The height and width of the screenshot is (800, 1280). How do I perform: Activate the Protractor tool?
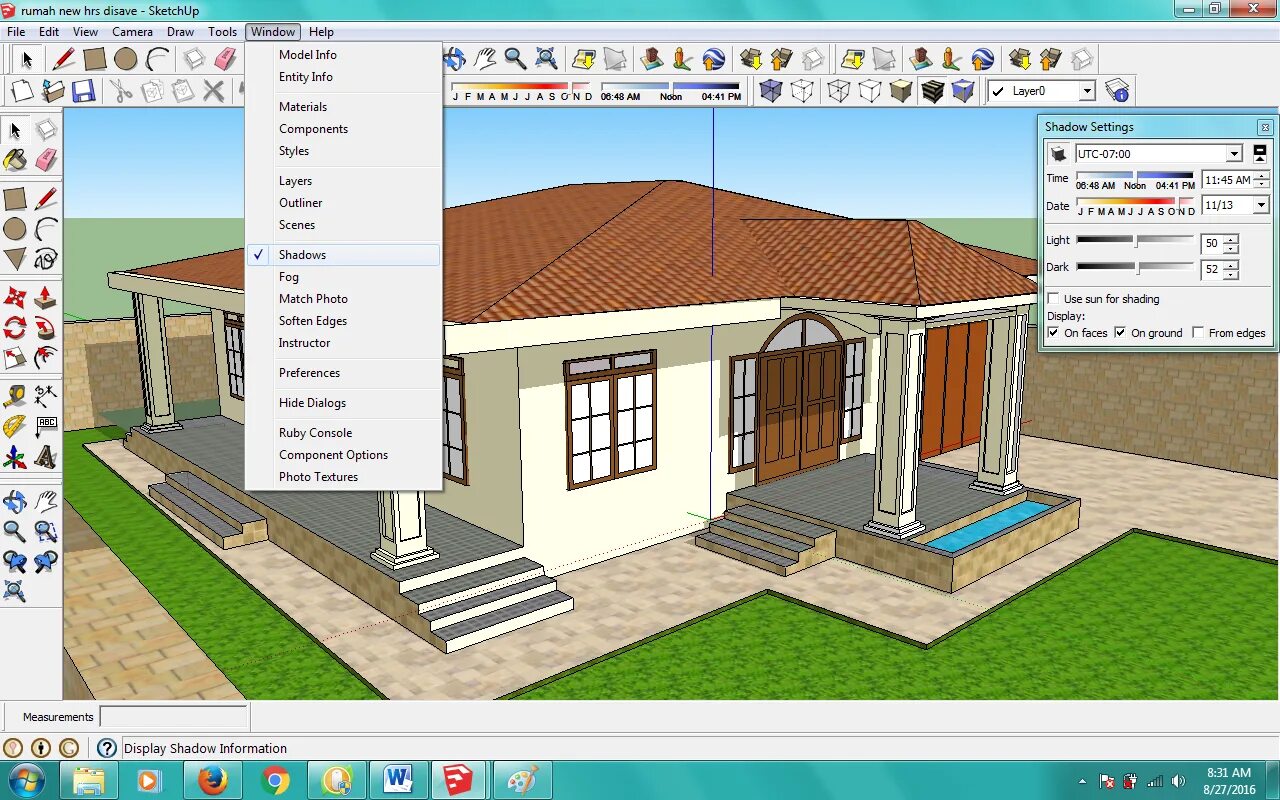[x=15, y=427]
